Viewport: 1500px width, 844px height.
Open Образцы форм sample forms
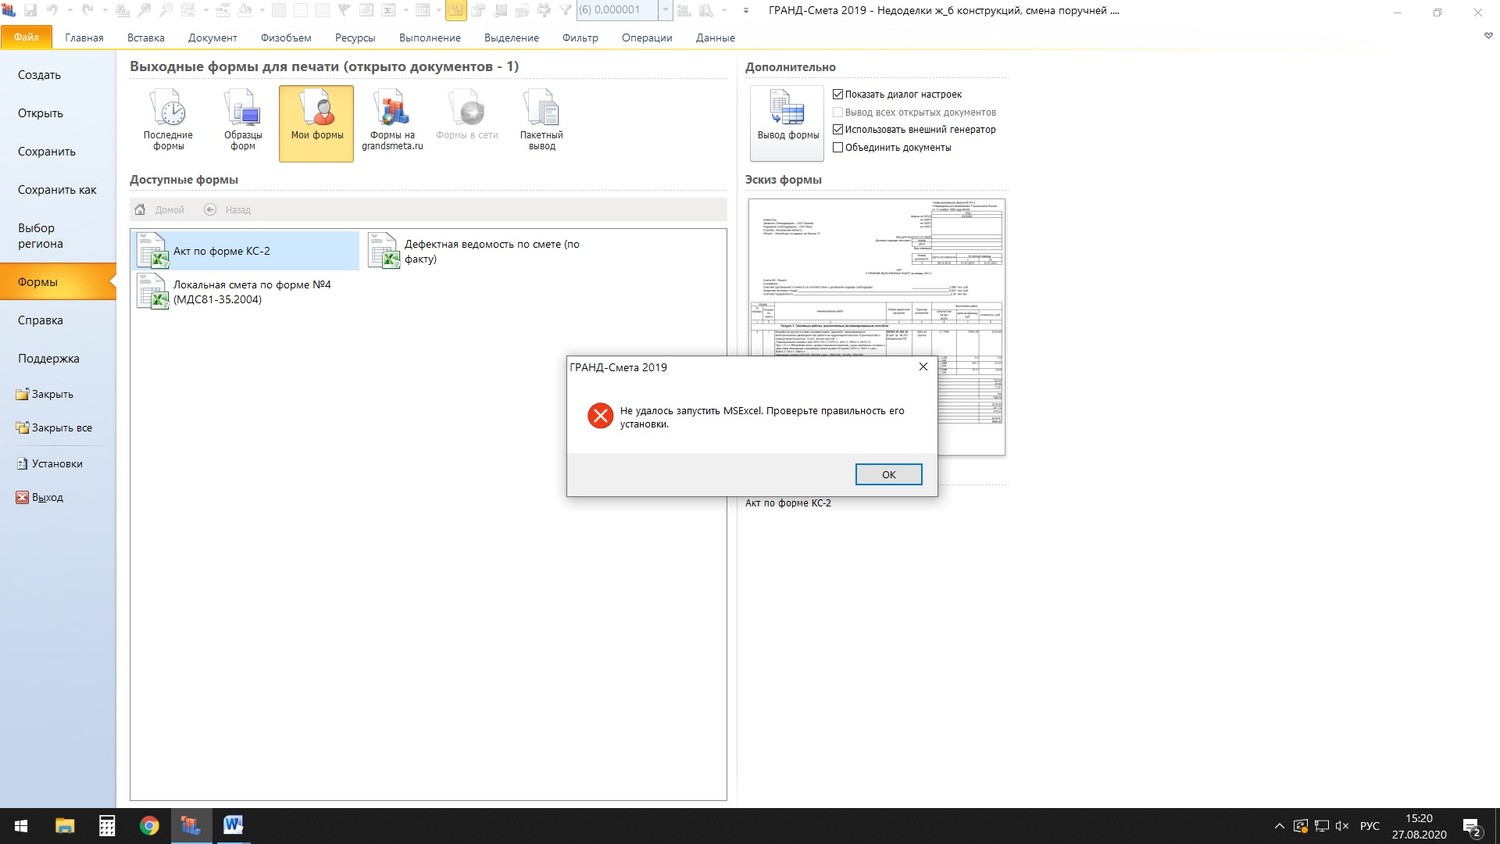(x=243, y=122)
